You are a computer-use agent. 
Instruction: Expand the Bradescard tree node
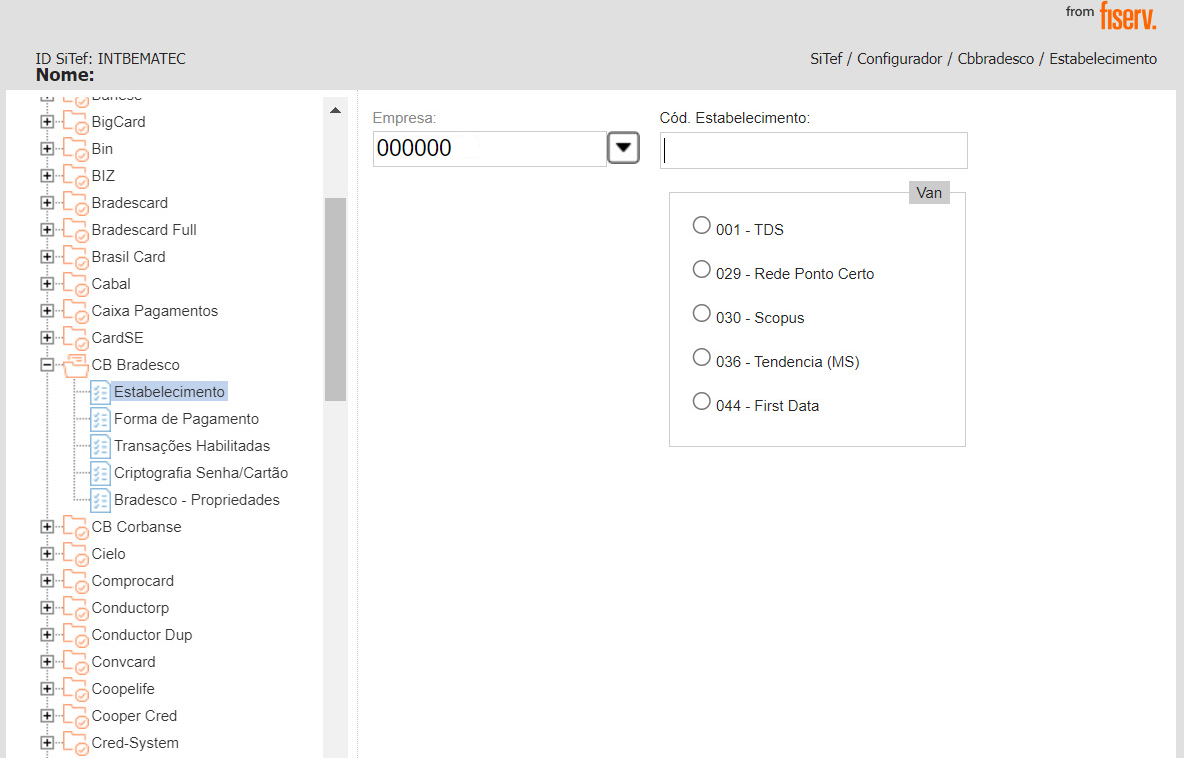coord(47,202)
